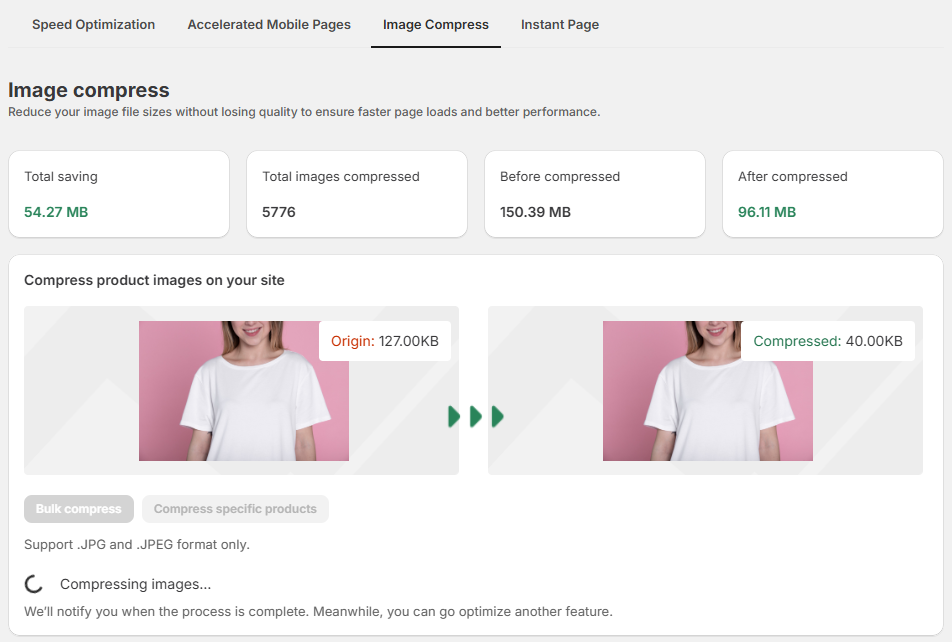Switch to the Speed Optimization tab
Screen dimensions: 952x642
tap(93, 24)
